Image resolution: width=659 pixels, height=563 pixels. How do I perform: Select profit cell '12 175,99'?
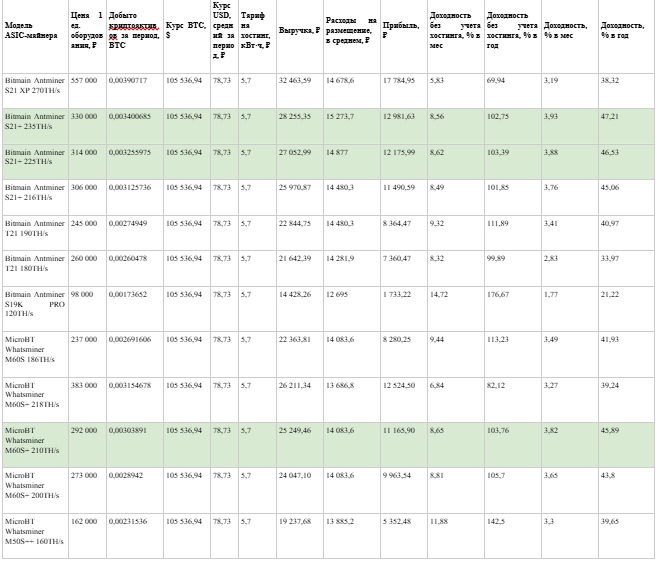point(403,163)
